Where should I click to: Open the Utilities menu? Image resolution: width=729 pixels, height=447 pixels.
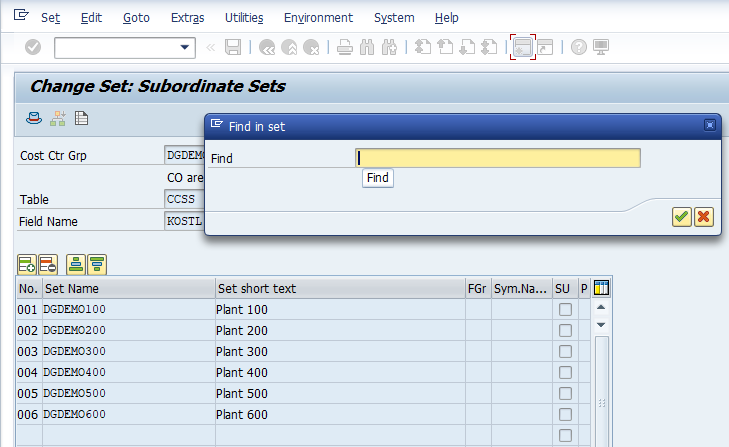(244, 18)
